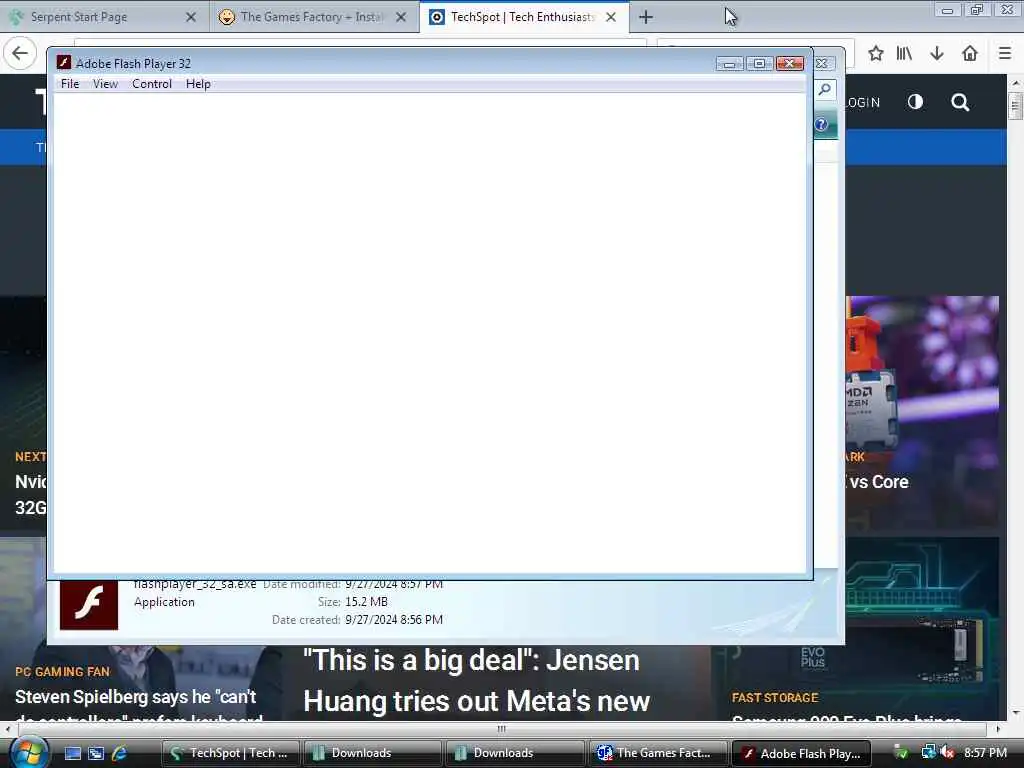
Task: Maximize the Adobe Flash Player window
Action: tap(759, 63)
